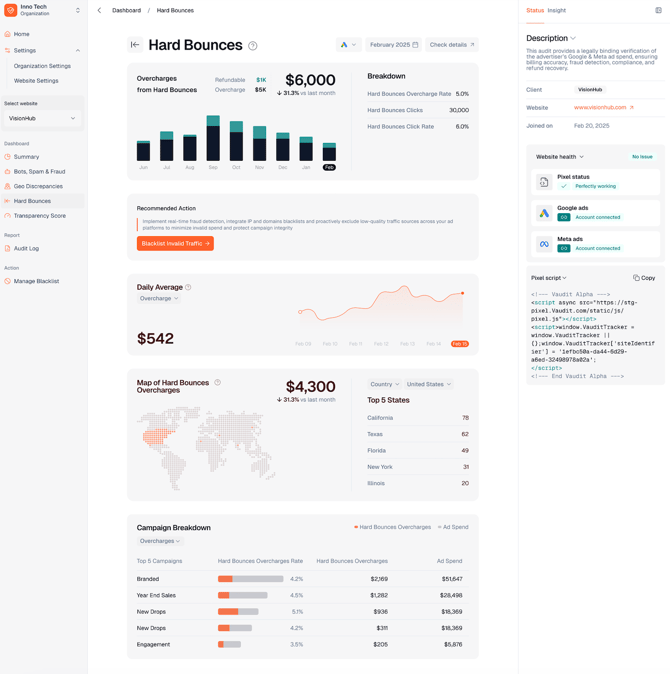
Task: Click the Check details button
Action: [452, 45]
